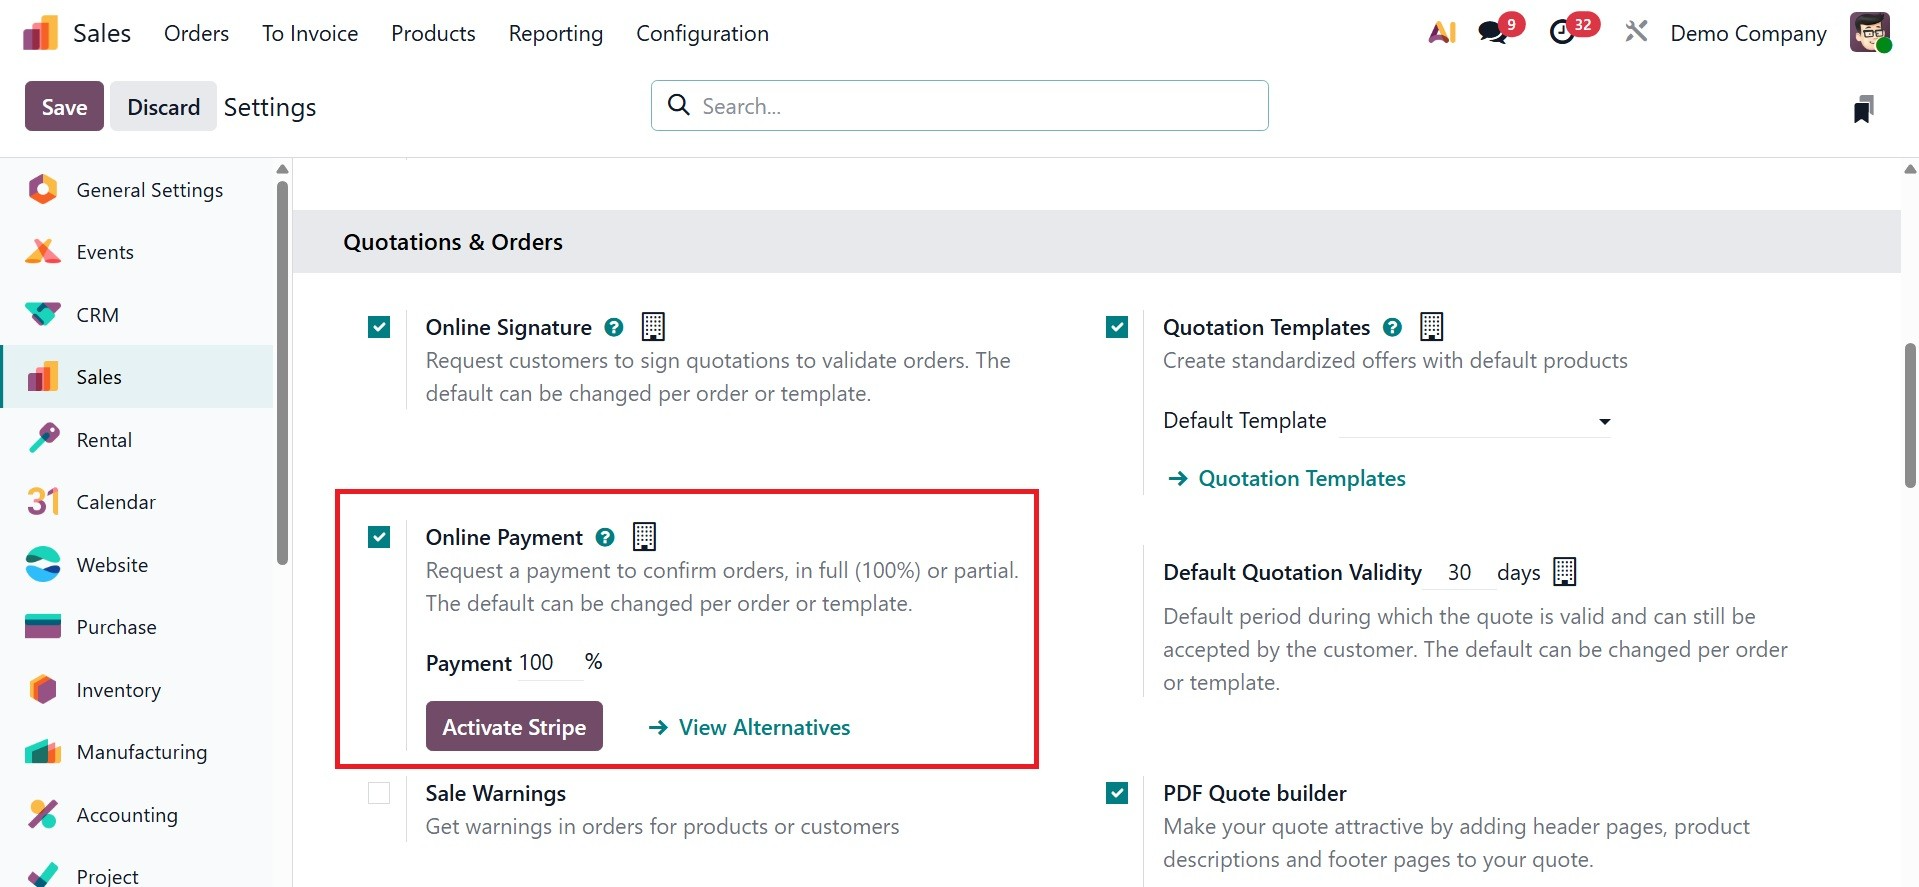
Task: Click the debug tools wrench icon
Action: [1636, 33]
